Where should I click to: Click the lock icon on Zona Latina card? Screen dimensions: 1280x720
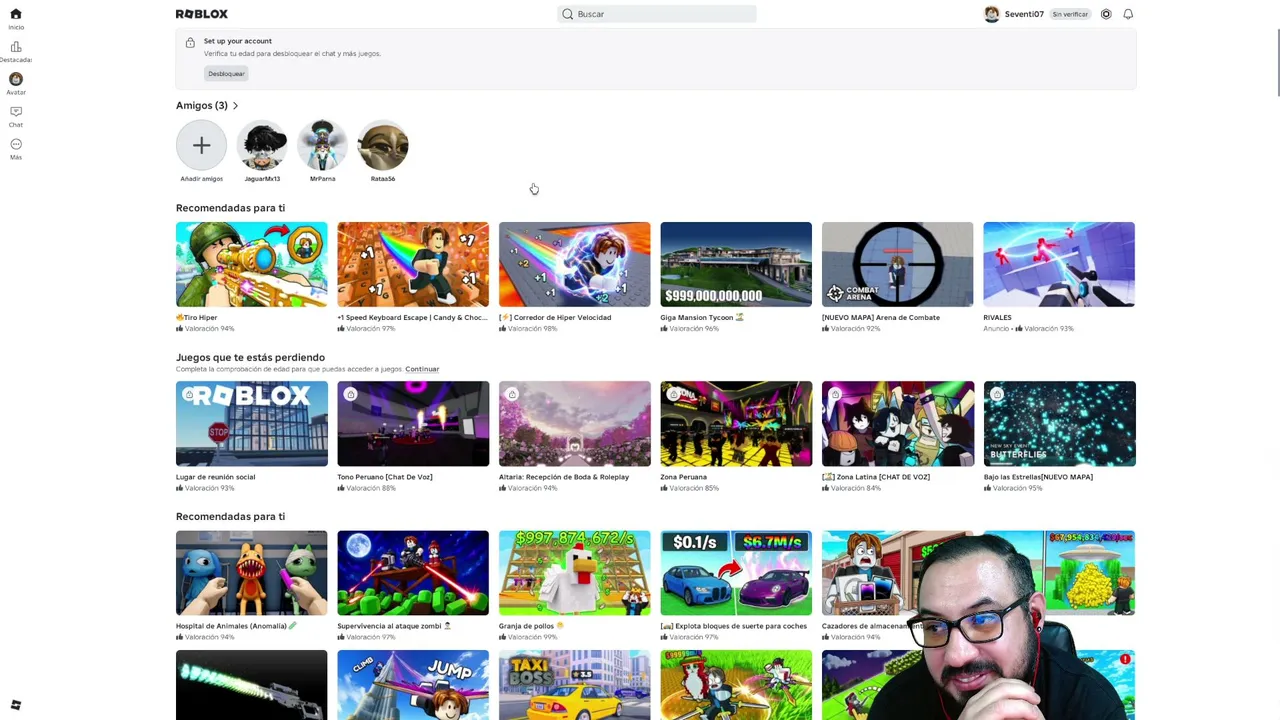[835, 394]
